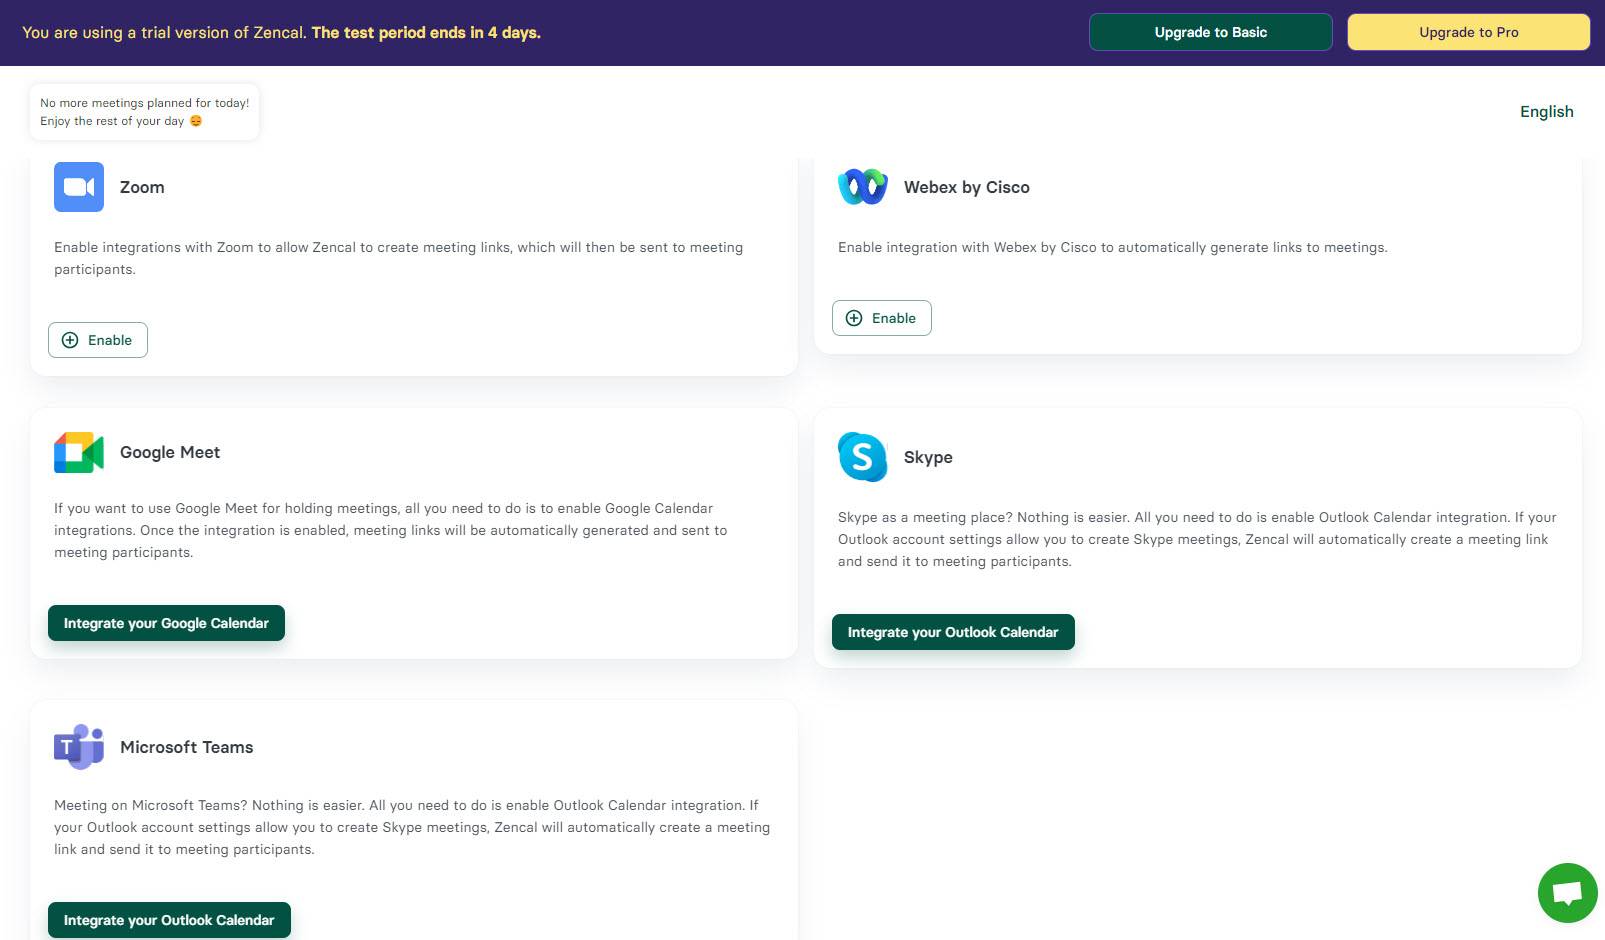
Task: Integrate your Outlook Calendar for Skype
Action: [952, 632]
